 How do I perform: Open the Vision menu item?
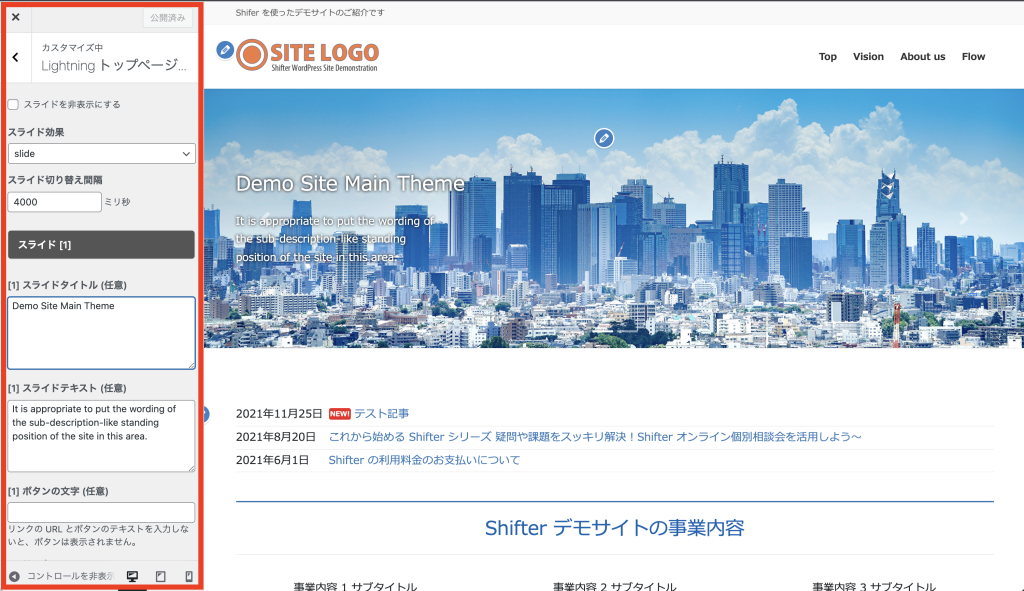click(868, 57)
